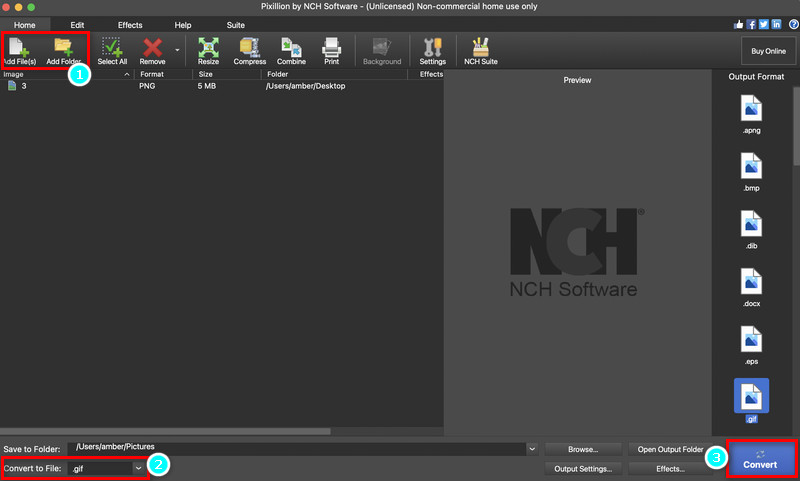Sort the list by the Image column header

coord(66,74)
